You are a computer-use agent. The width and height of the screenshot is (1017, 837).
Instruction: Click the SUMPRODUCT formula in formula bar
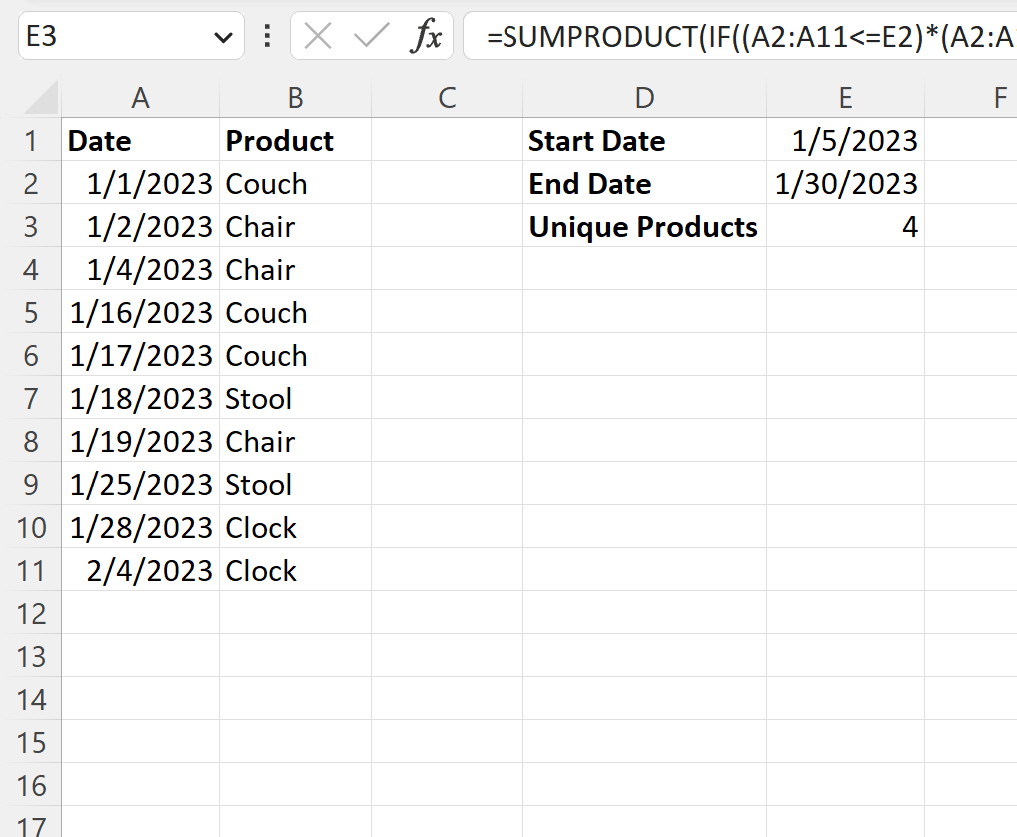click(750, 37)
